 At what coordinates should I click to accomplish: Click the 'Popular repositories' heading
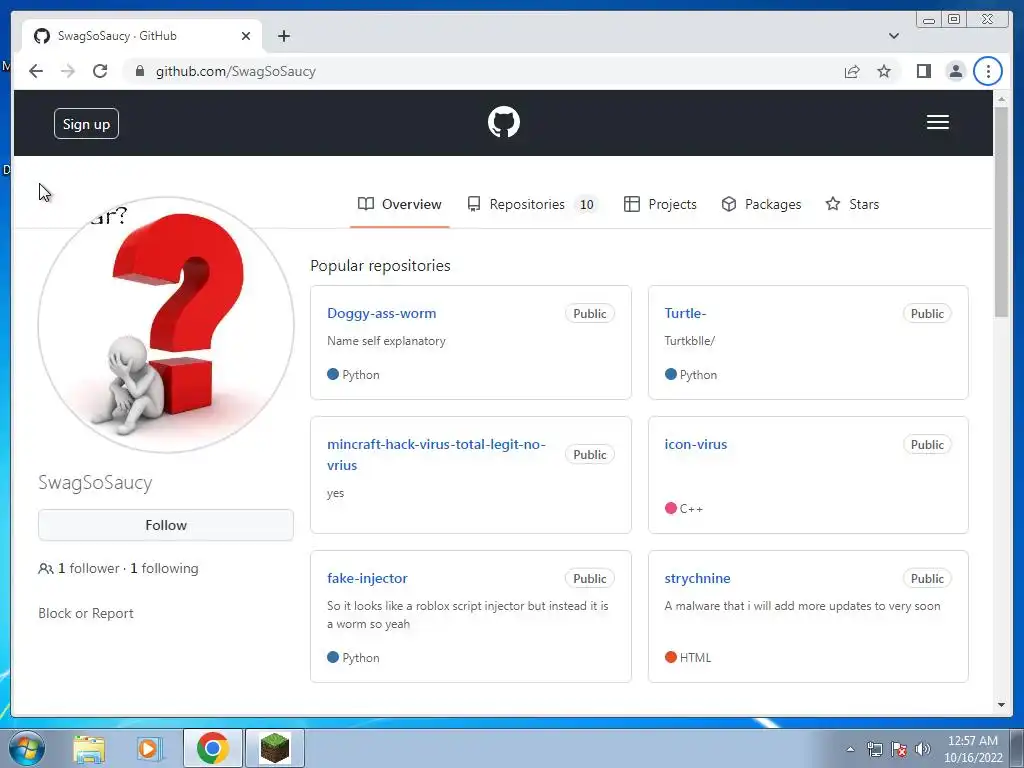click(380, 266)
